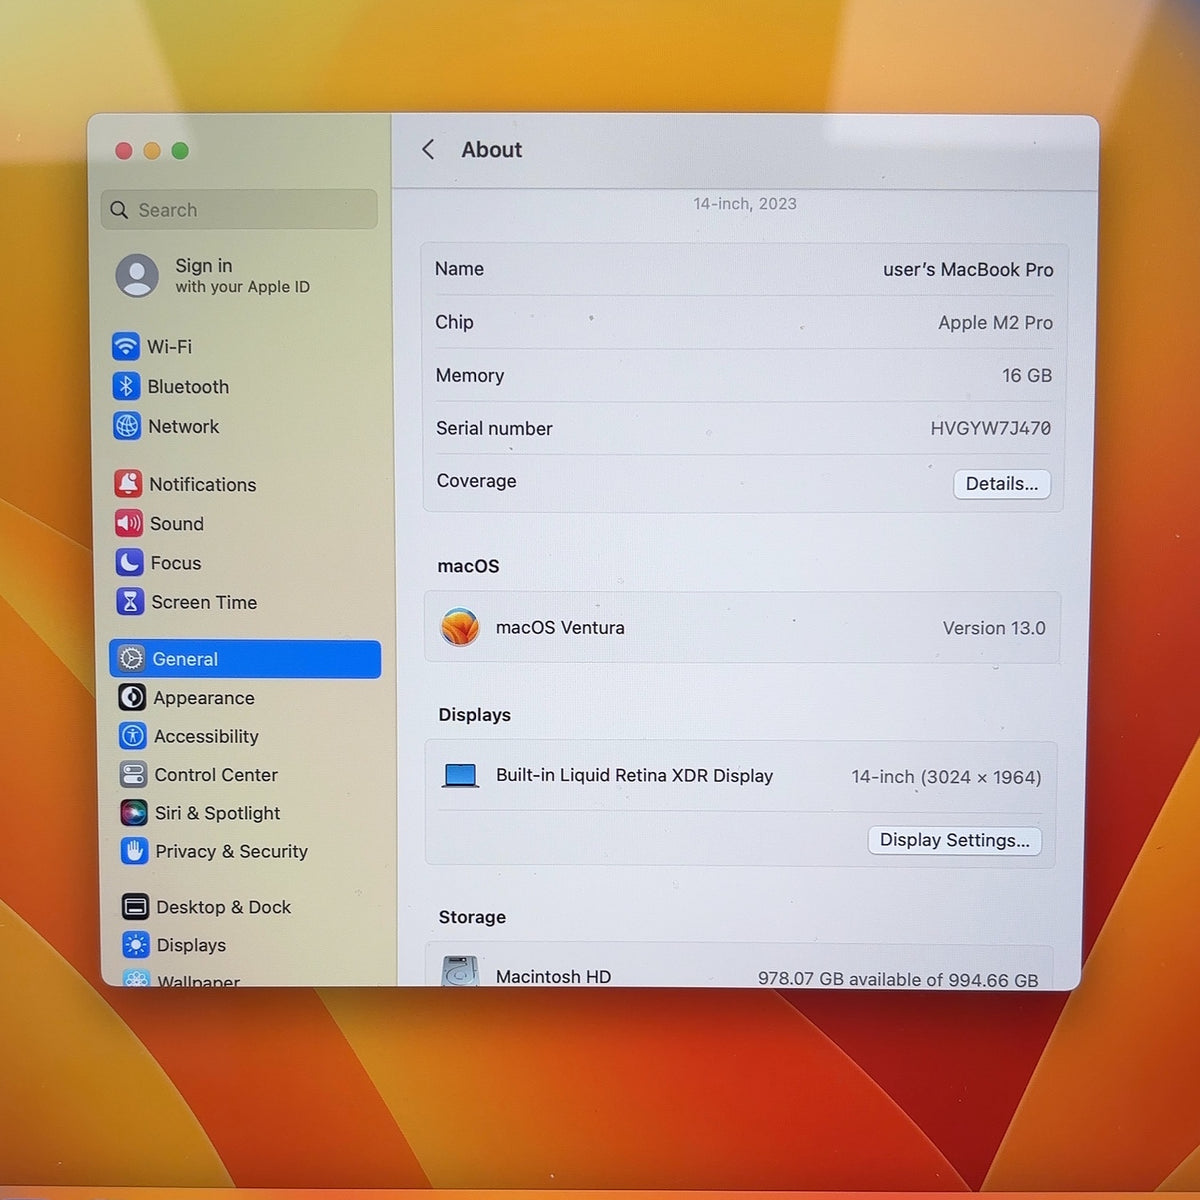Open the Wi-Fi settings pane
This screenshot has height=1200, width=1200.
(246, 346)
